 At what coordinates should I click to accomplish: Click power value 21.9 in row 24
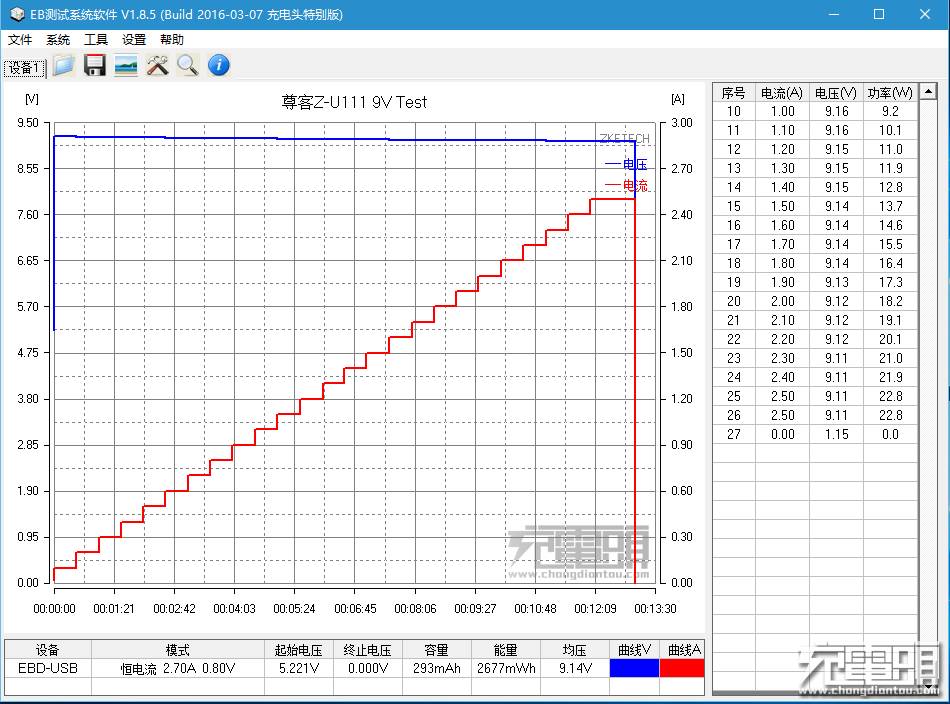click(x=891, y=377)
